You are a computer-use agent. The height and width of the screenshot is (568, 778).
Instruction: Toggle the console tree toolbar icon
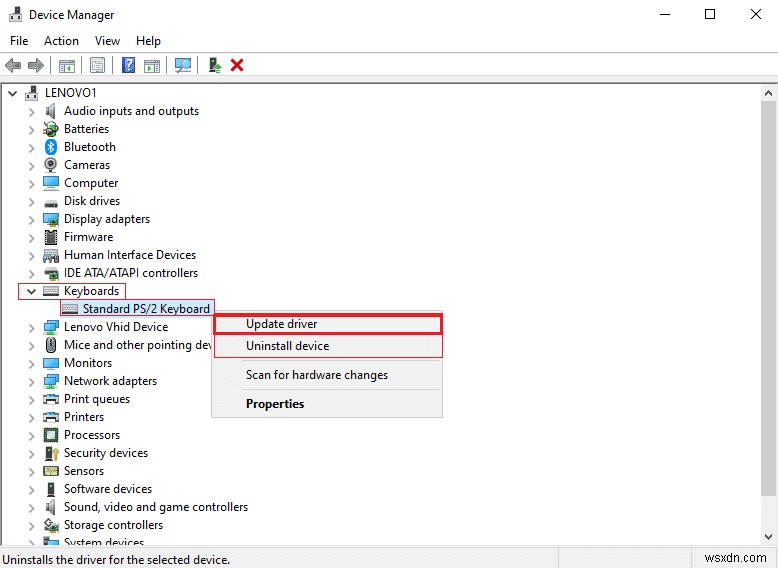(66, 65)
